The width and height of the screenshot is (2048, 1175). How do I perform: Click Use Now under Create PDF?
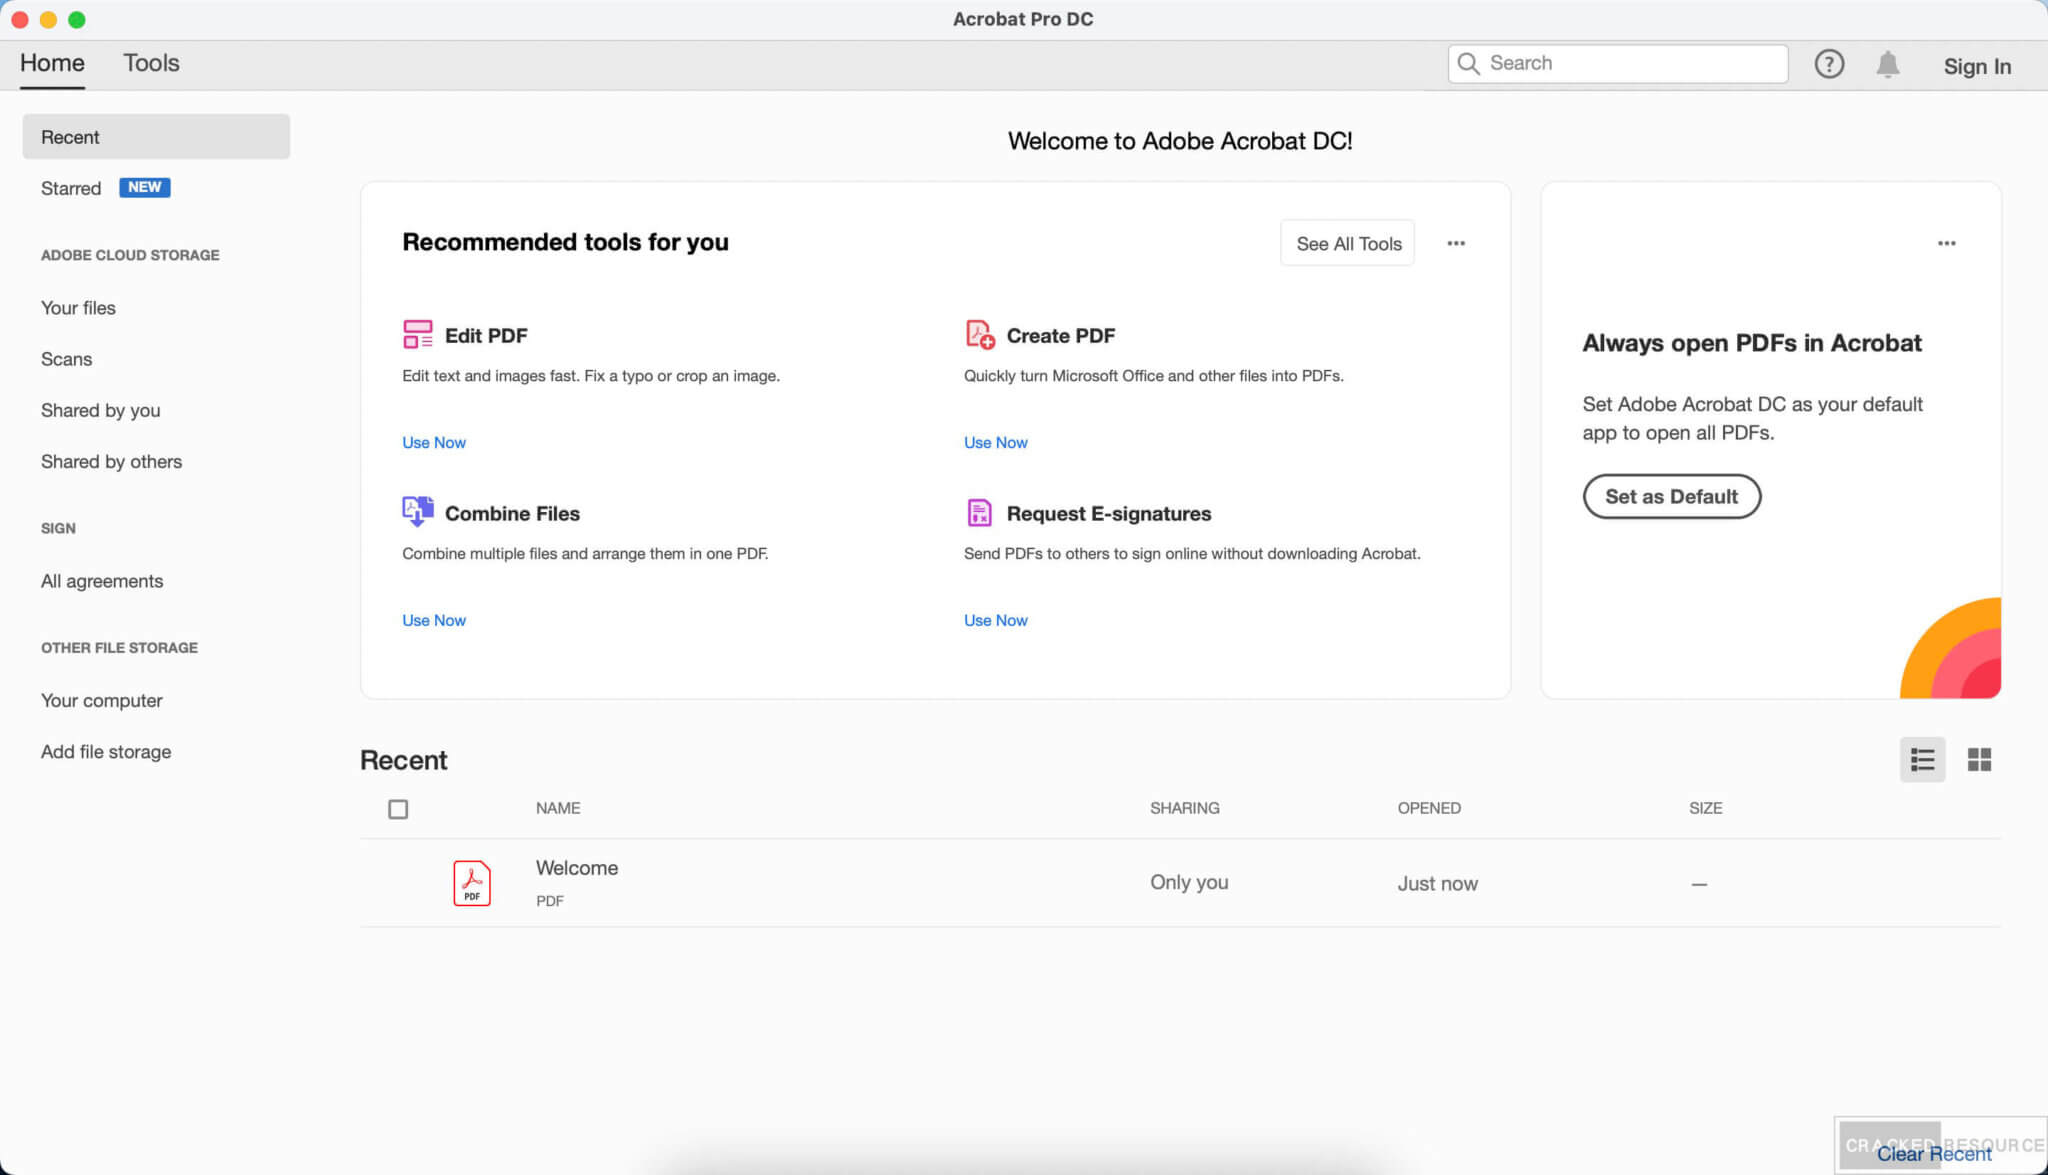(995, 442)
